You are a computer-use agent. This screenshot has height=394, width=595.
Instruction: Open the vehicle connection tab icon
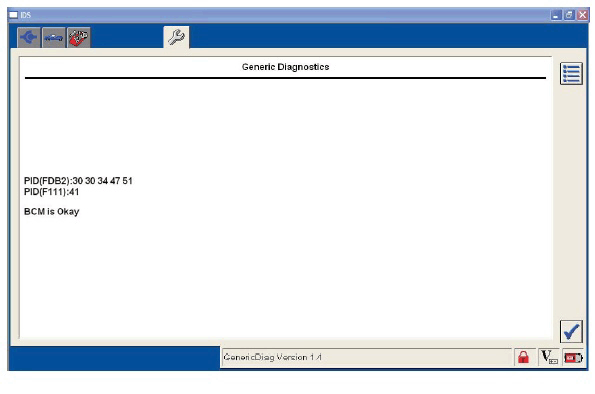[28, 37]
